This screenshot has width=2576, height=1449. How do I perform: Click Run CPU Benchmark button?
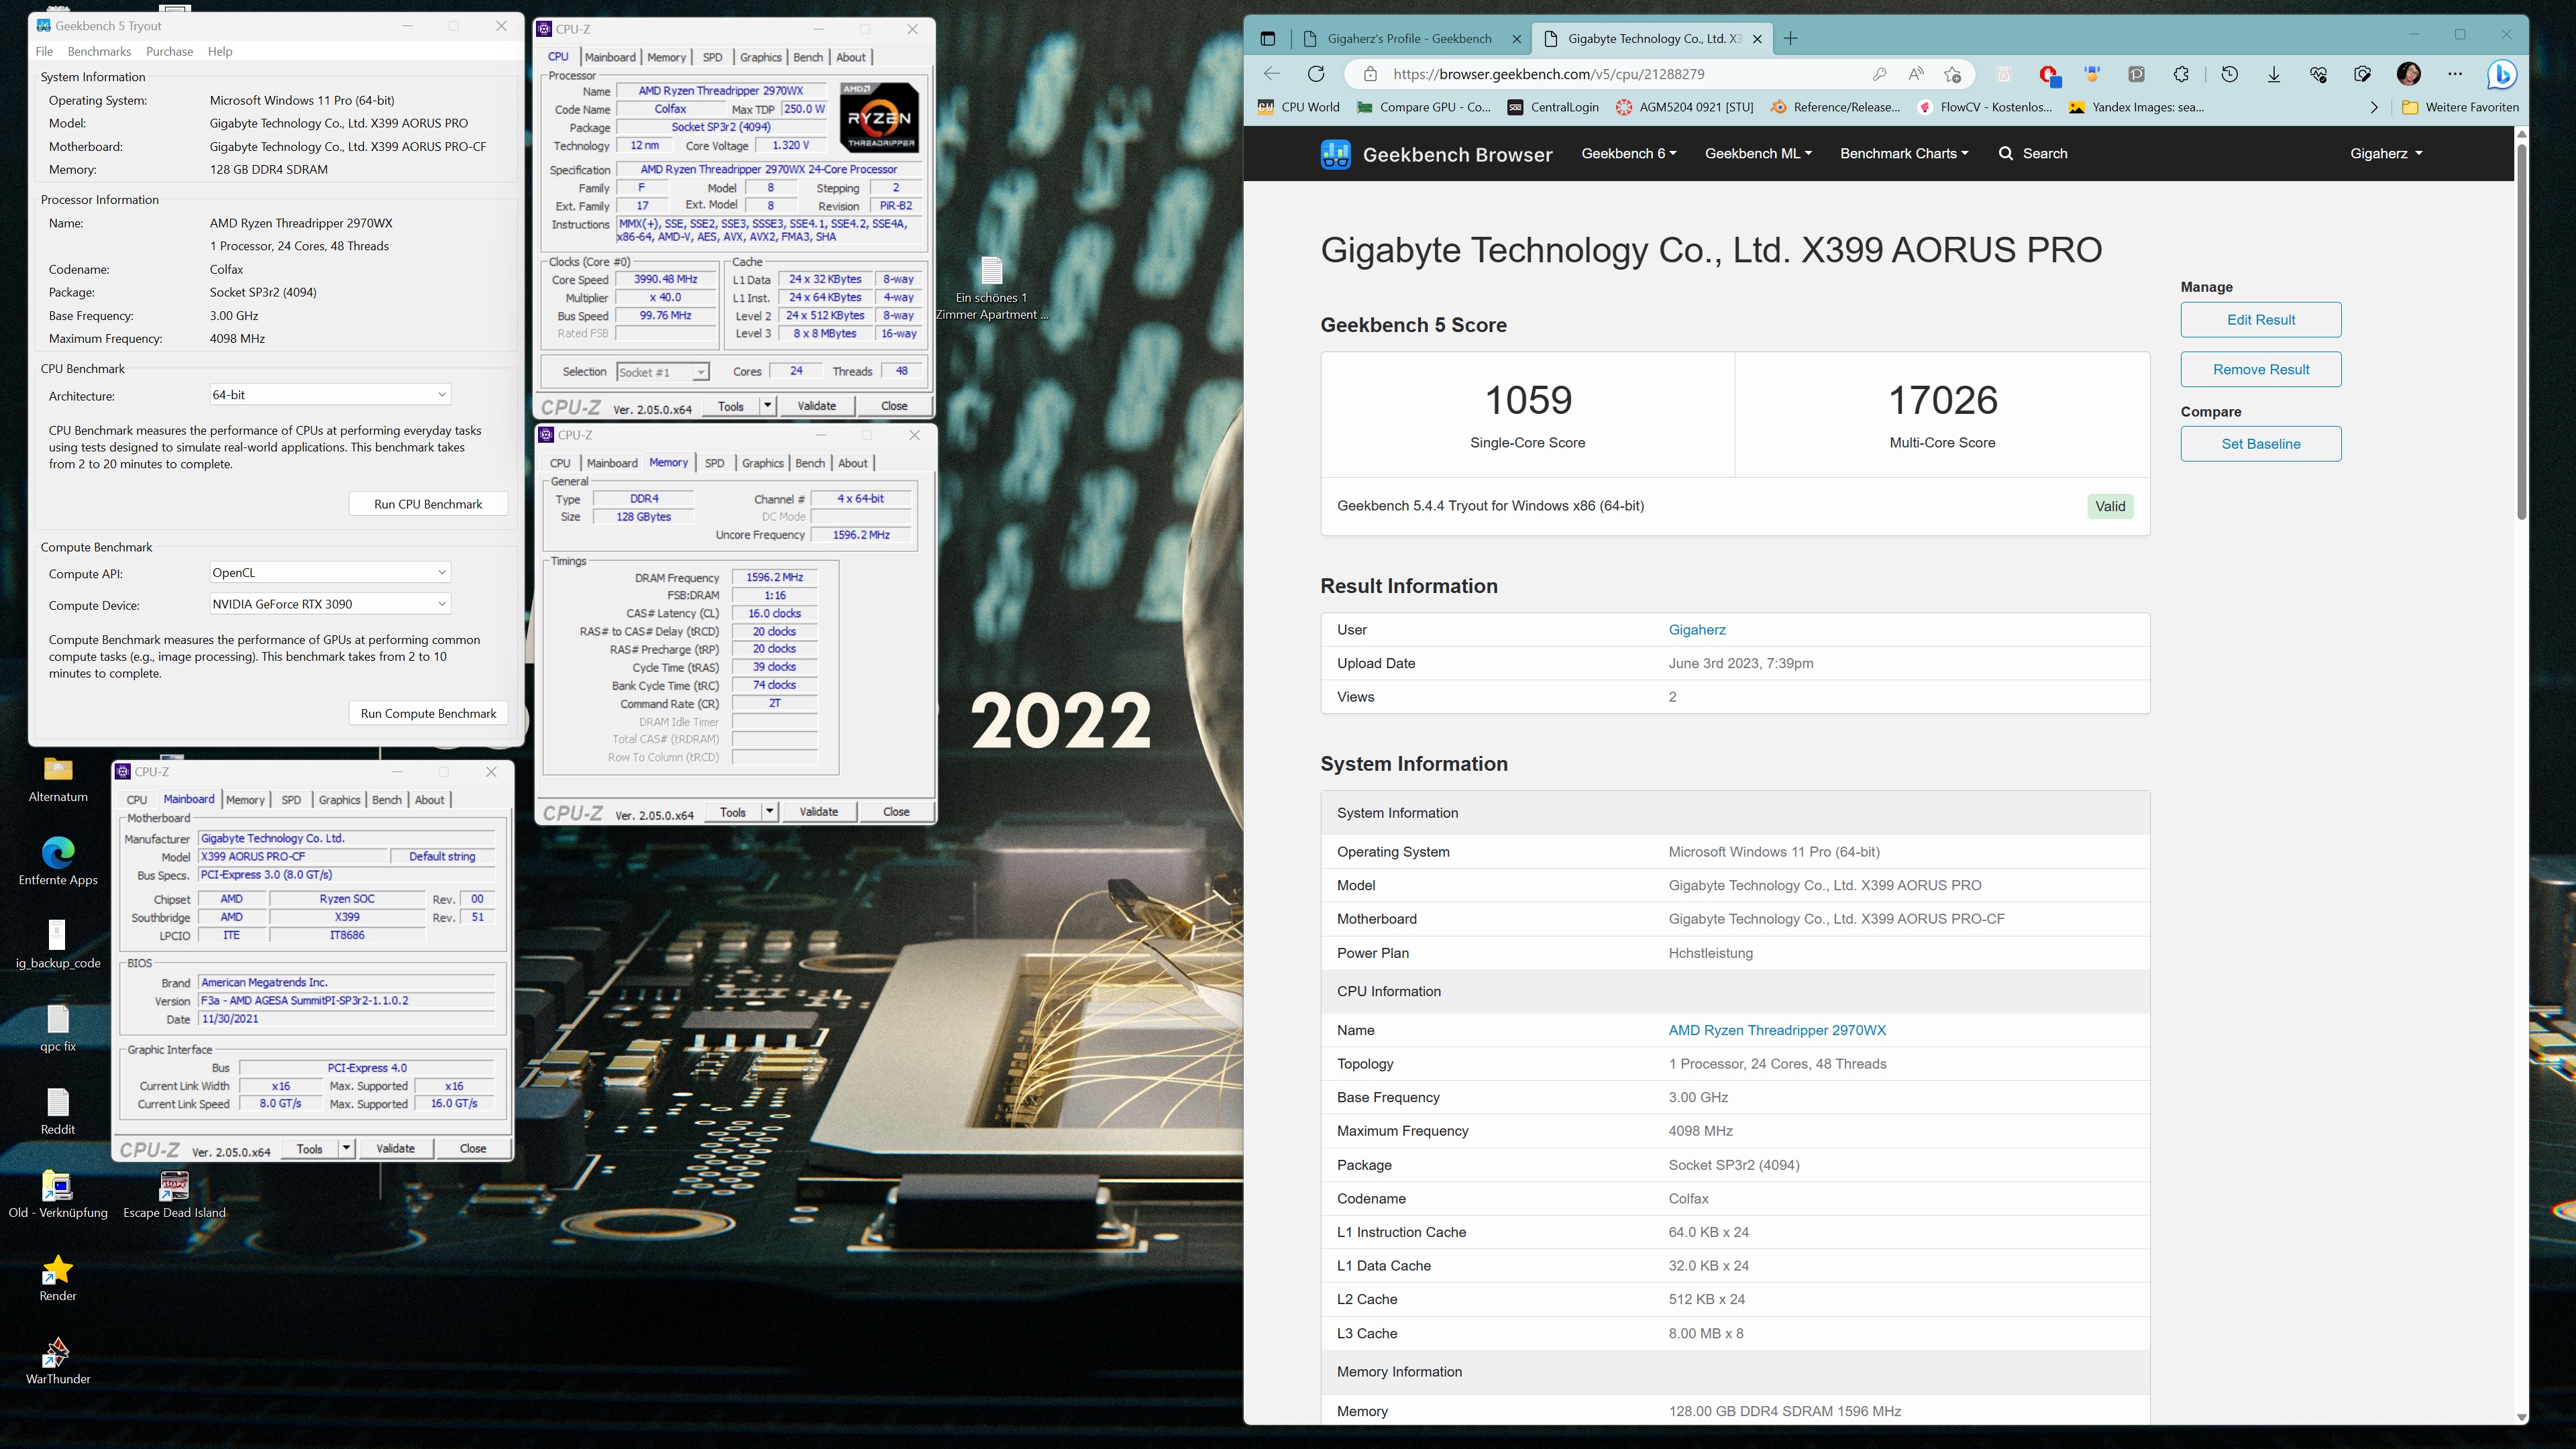428,504
